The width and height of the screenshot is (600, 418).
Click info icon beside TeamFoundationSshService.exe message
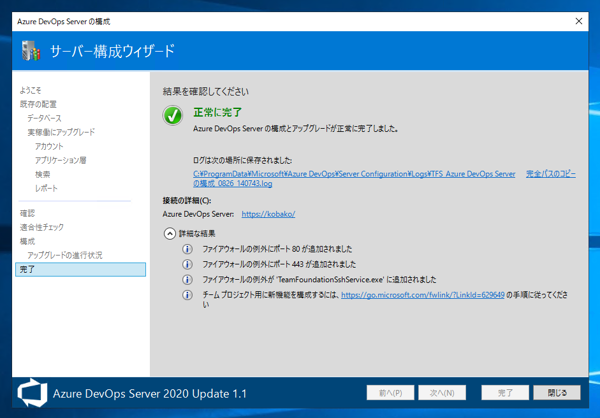(187, 280)
